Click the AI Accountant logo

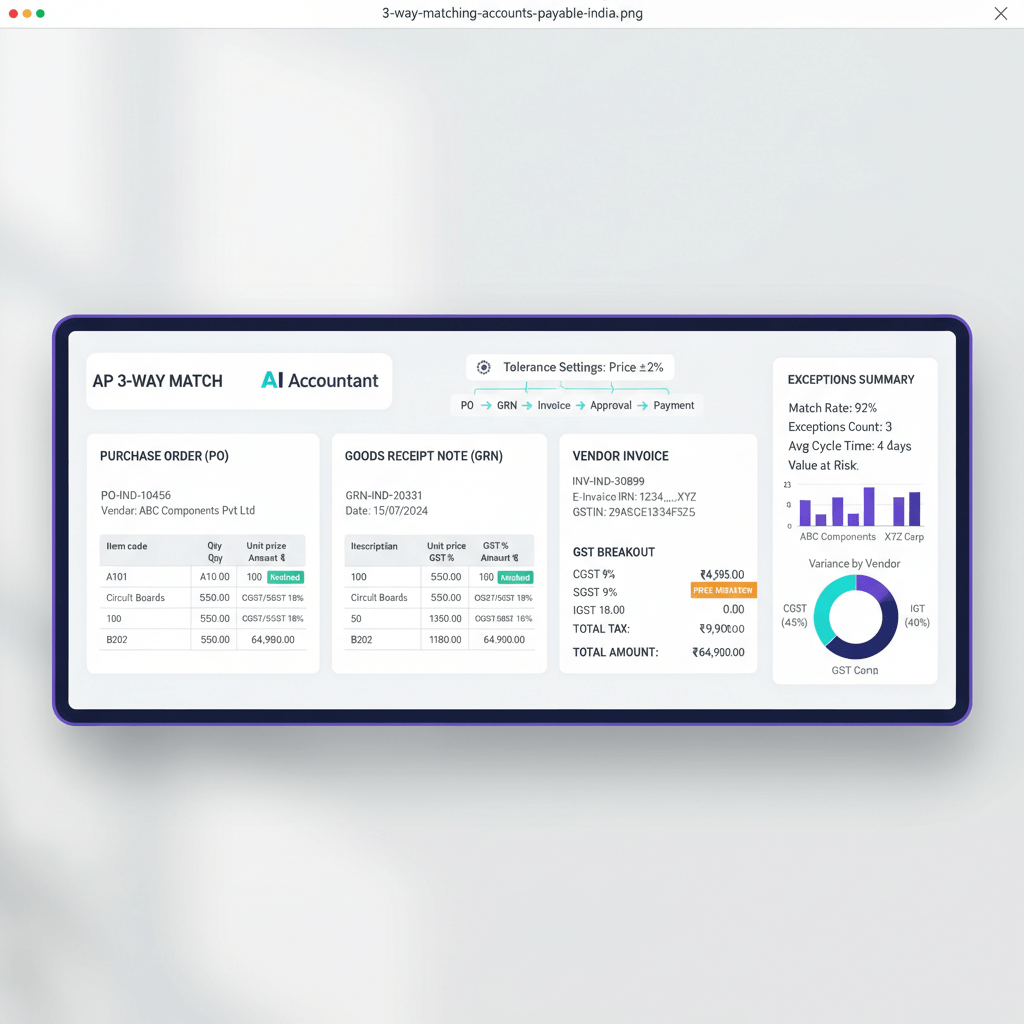[319, 381]
